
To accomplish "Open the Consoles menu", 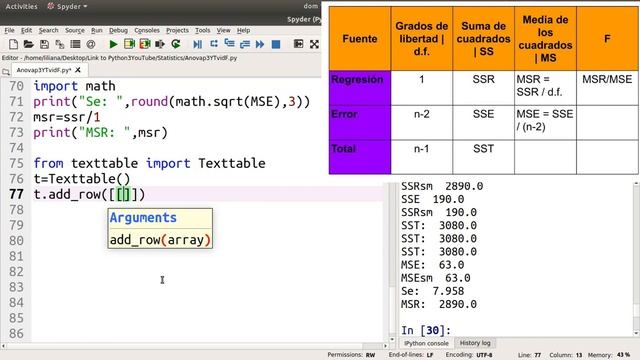I will [x=147, y=30].
